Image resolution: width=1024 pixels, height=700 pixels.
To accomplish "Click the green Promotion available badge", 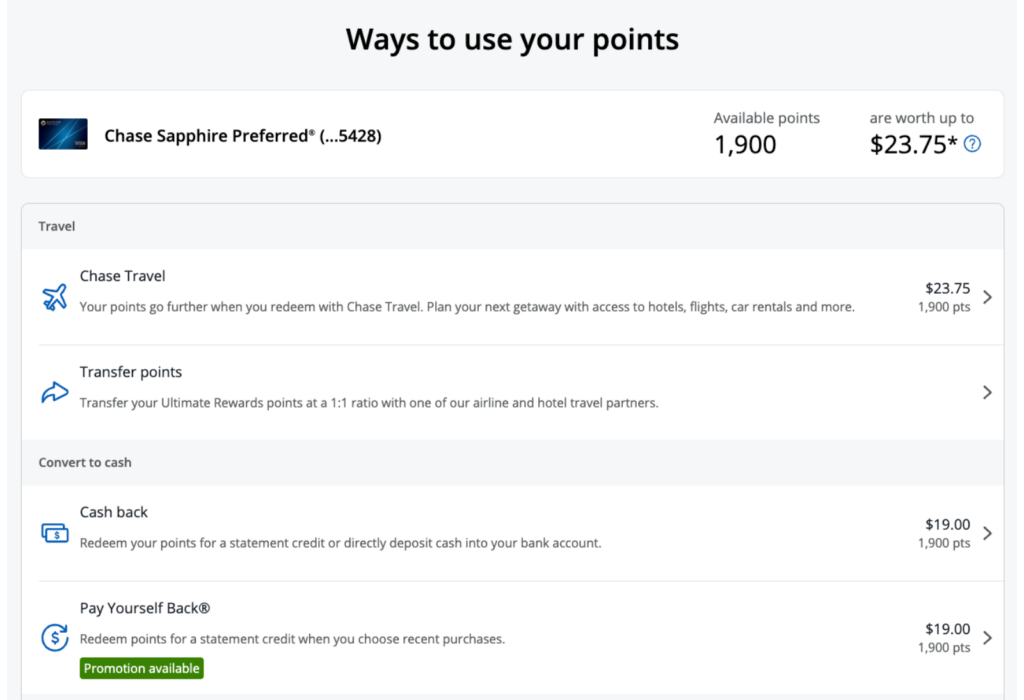I will [142, 669].
